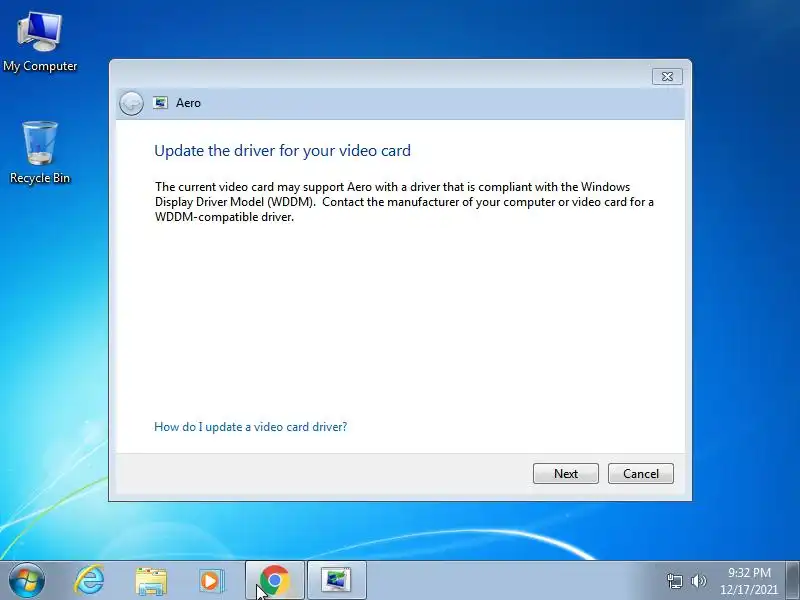Close the Aero troubleshooter dialog

pos(667,77)
